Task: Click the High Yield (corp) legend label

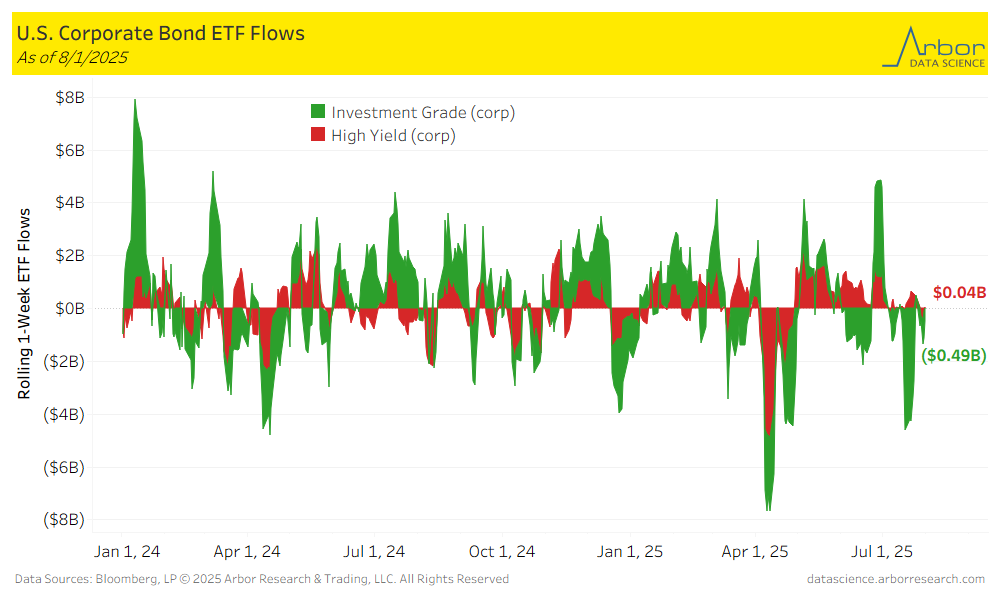Action: click(x=393, y=136)
